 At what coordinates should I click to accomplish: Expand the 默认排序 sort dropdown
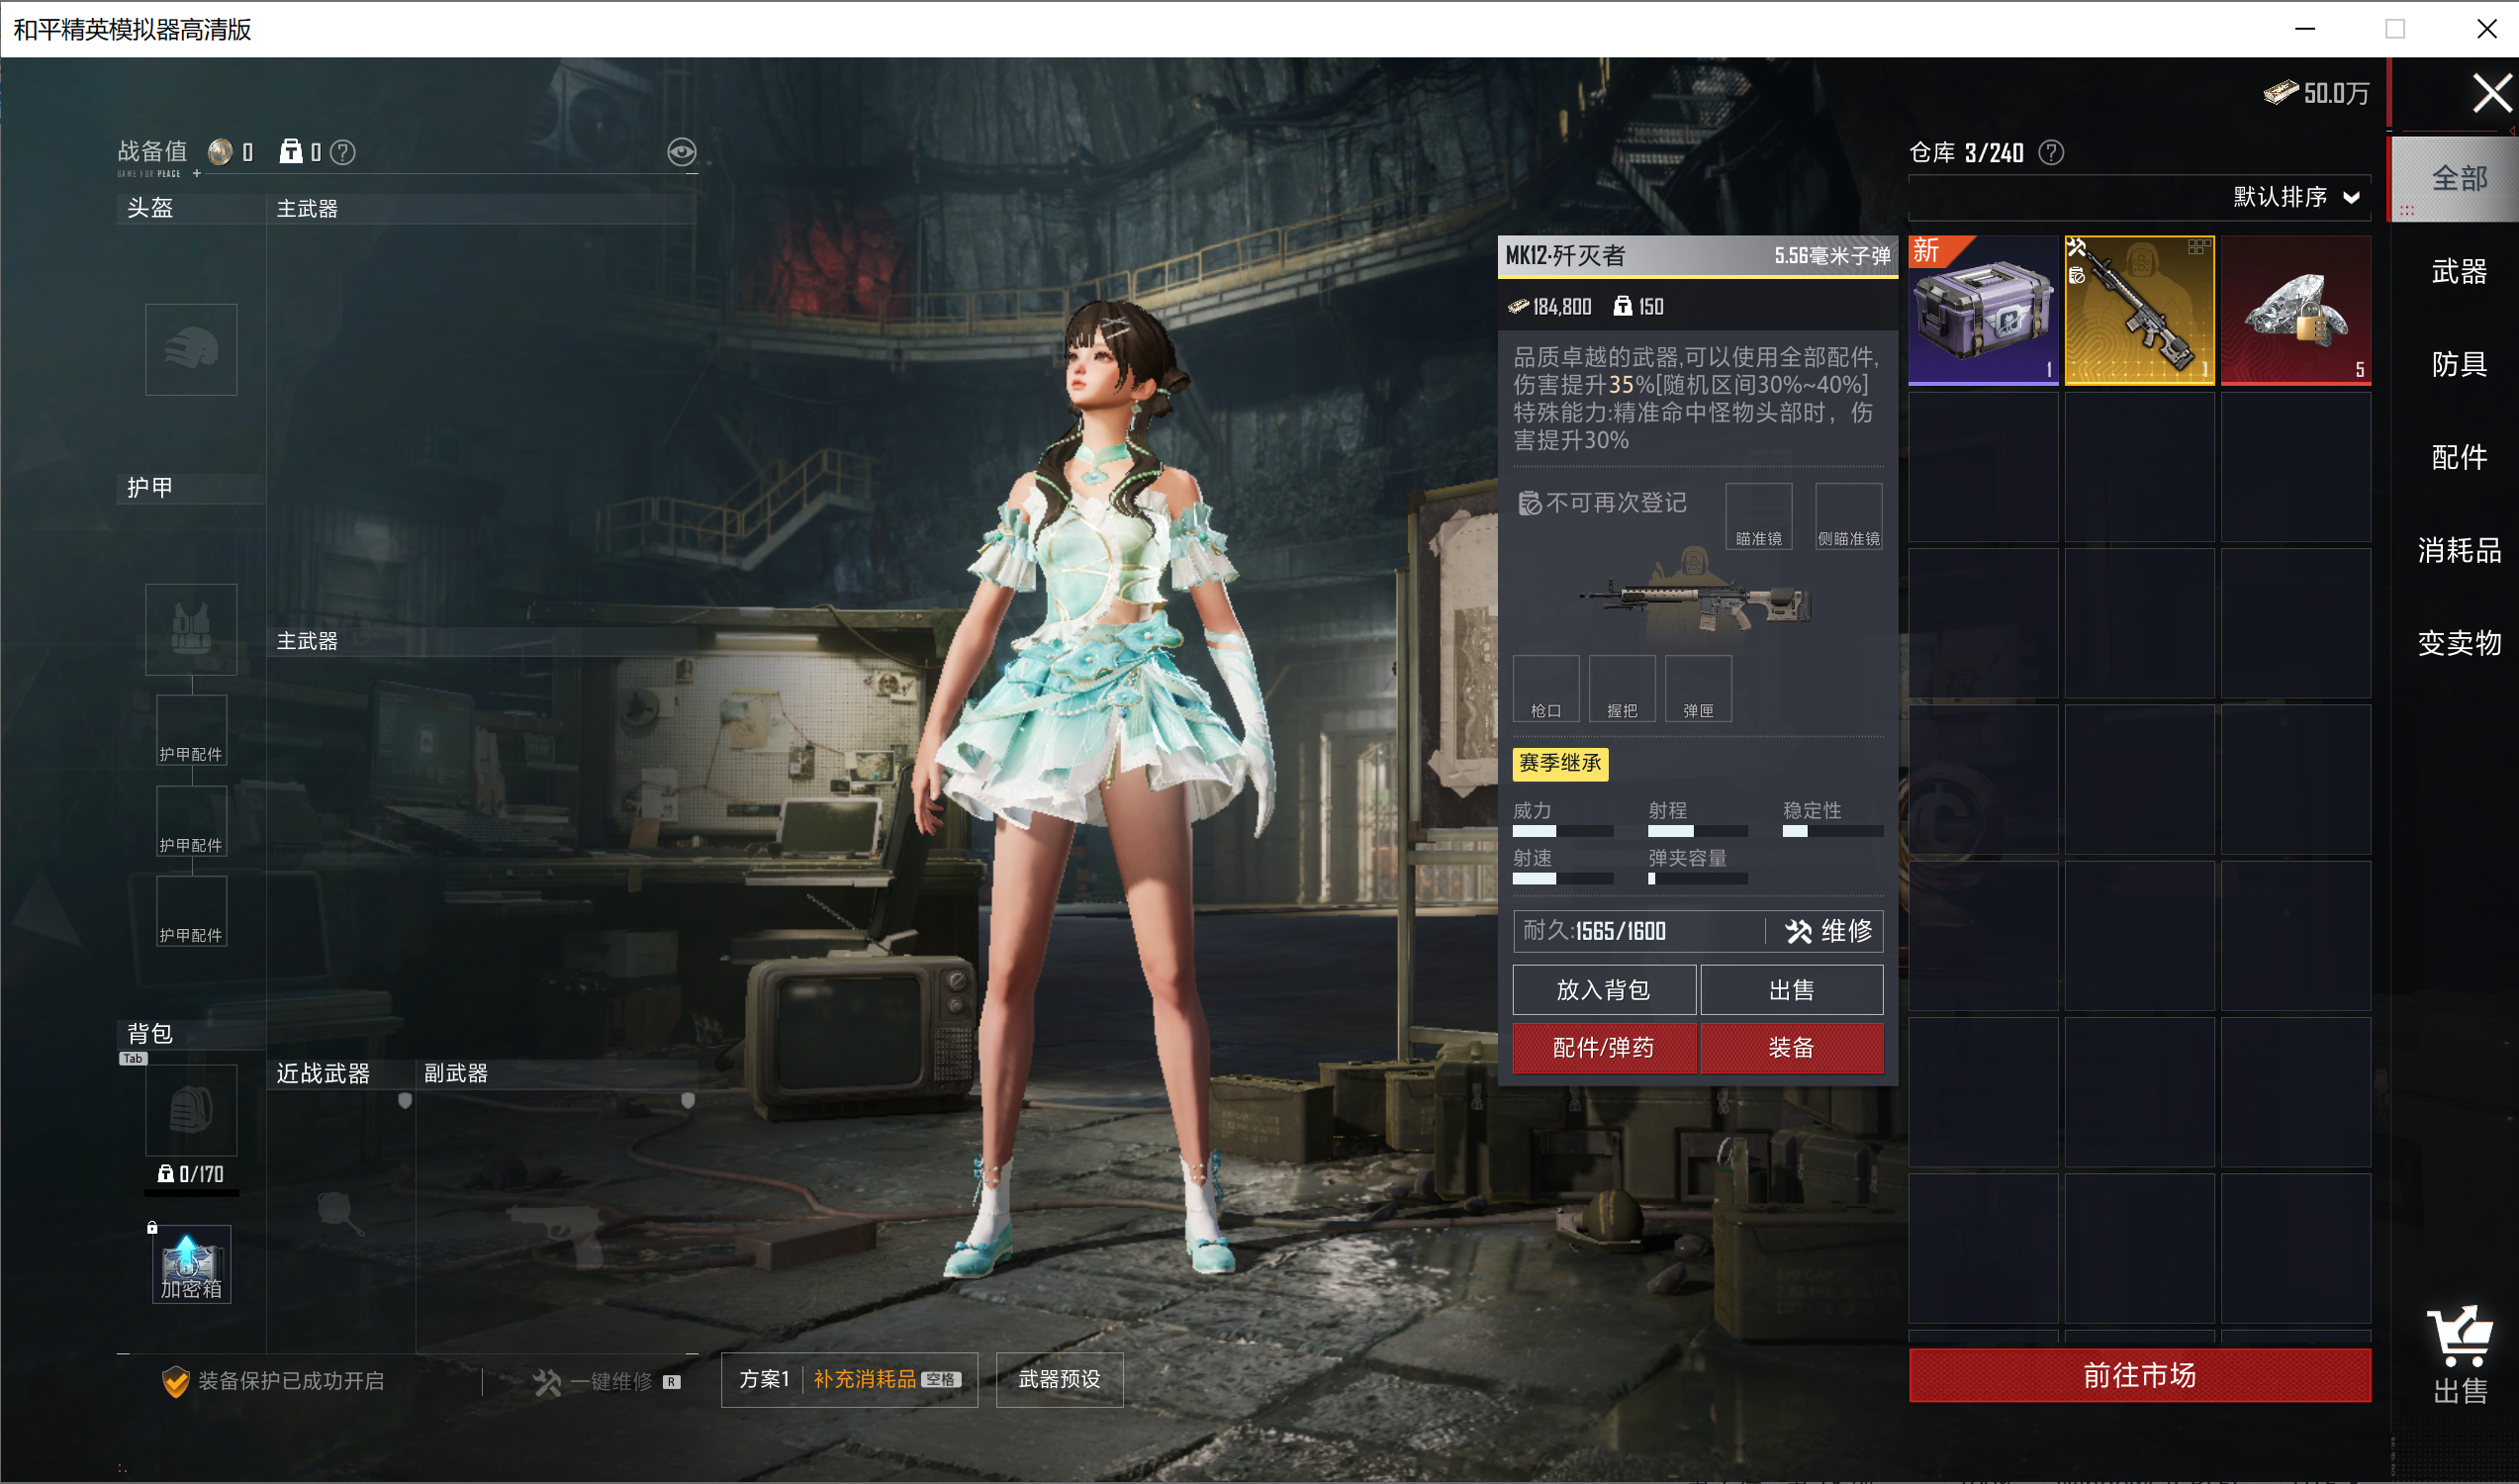coord(2296,197)
